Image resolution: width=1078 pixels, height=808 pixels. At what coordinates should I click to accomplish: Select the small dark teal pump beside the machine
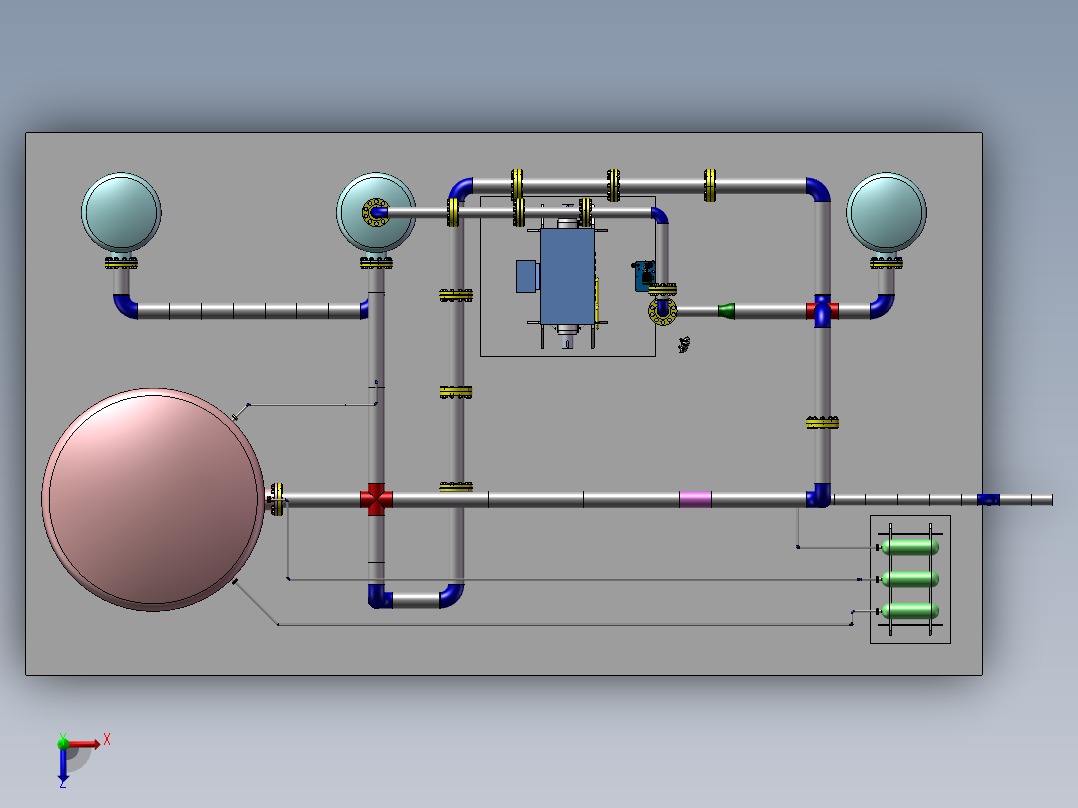click(644, 276)
